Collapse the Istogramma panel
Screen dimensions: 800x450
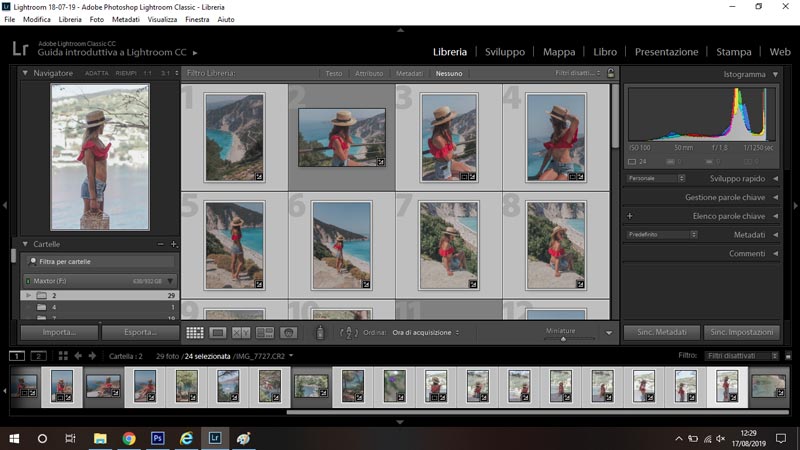click(x=776, y=74)
